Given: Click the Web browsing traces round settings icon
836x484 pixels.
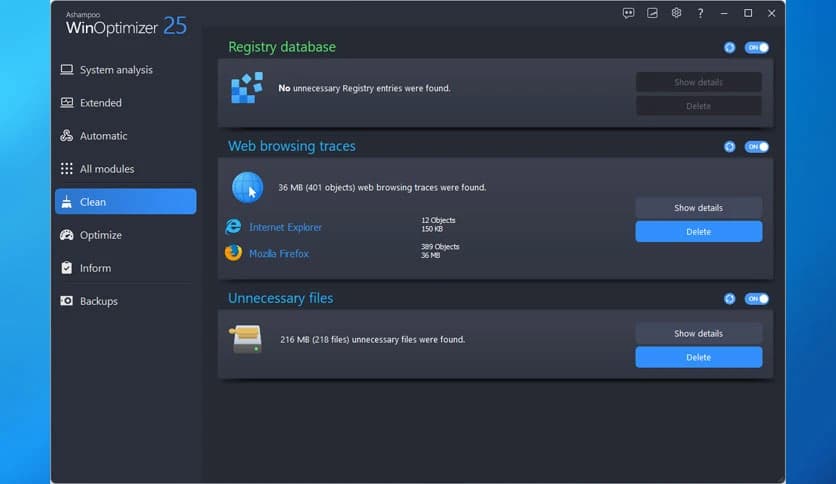Looking at the screenshot, I should [x=730, y=147].
